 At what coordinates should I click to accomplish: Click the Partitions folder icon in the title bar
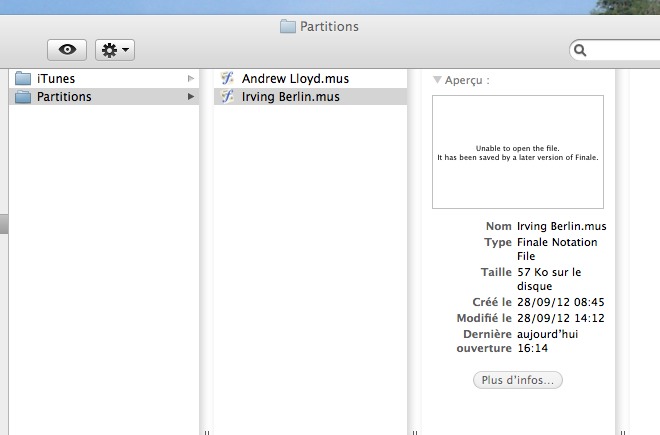click(x=288, y=27)
